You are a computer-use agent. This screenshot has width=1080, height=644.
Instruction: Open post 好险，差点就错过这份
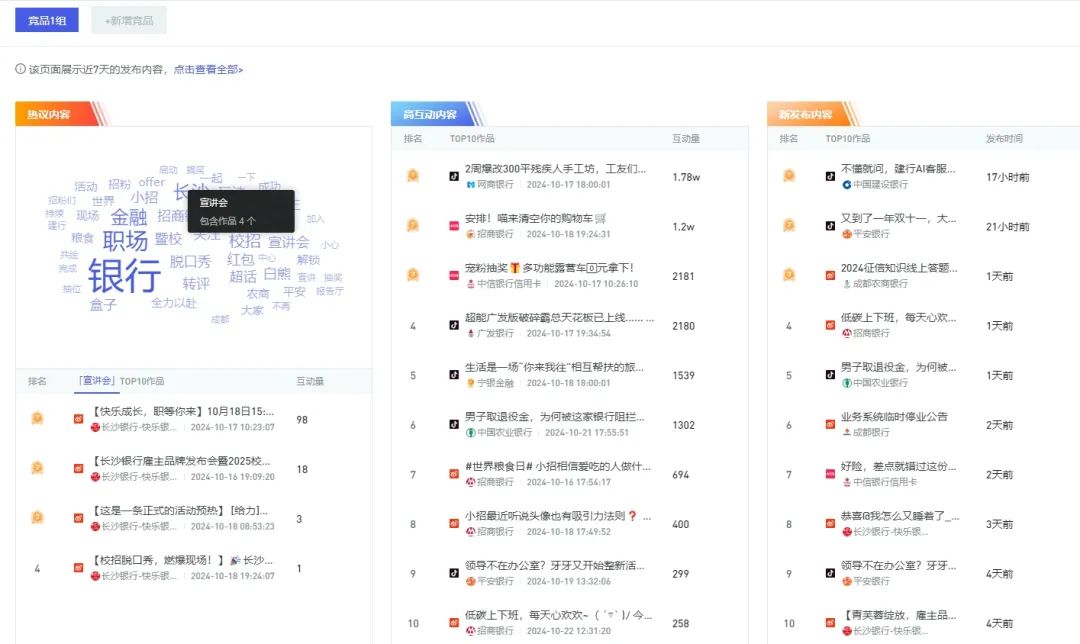[x=898, y=466]
